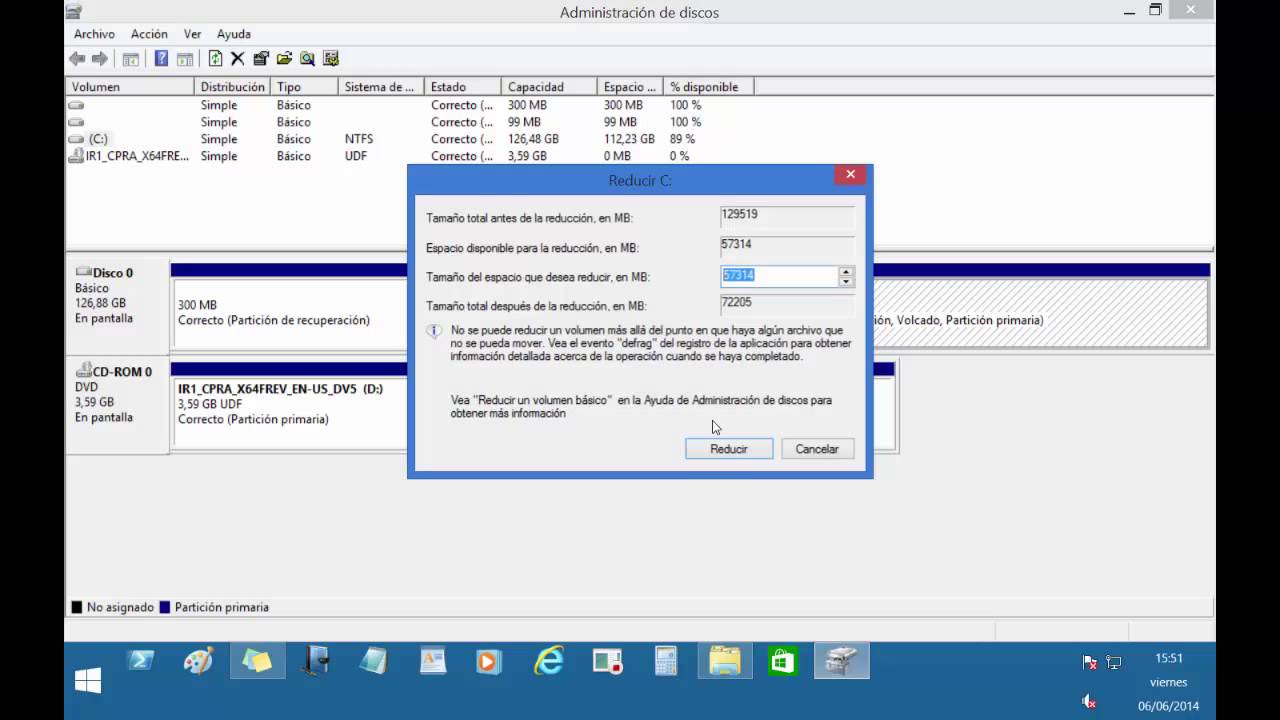Open the Windows Start button

pyautogui.click(x=88, y=681)
